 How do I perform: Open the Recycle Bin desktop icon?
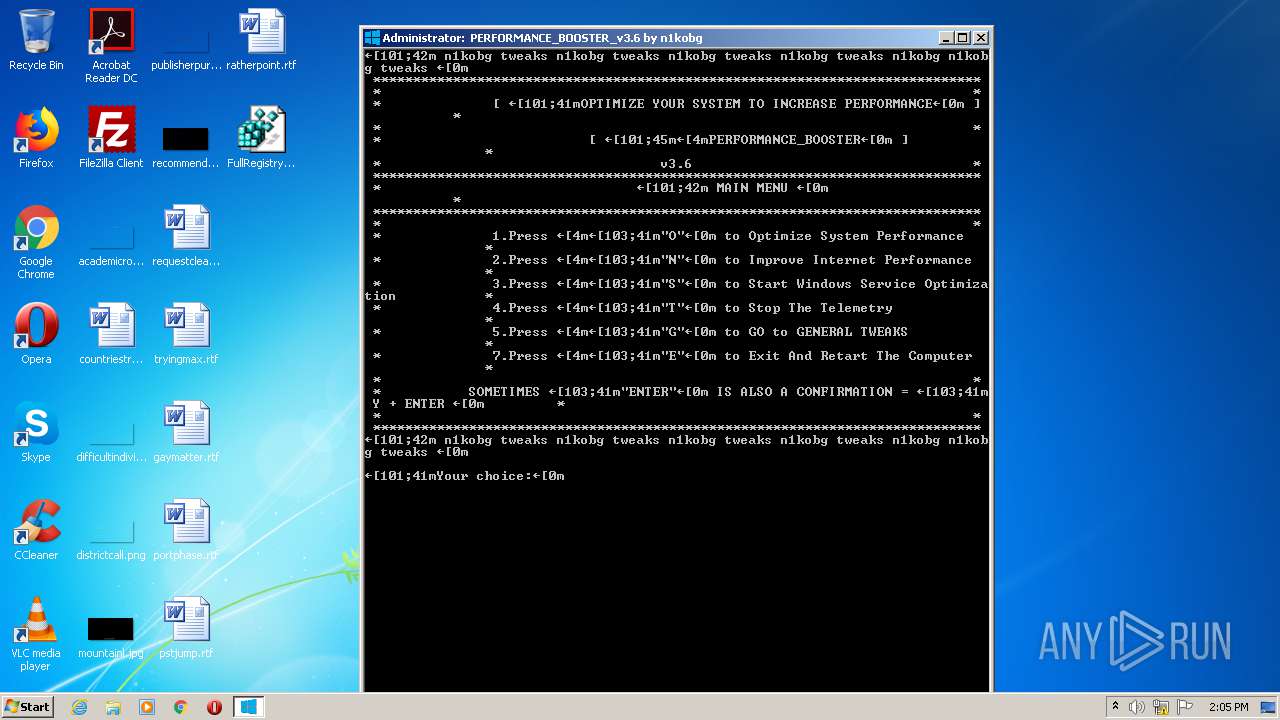pos(36,41)
